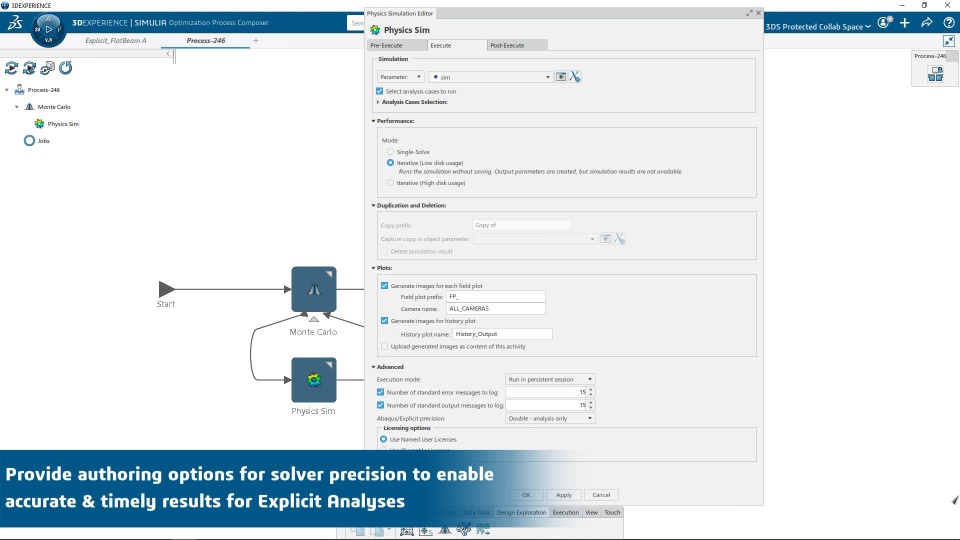Click the collapse view arrows icon at top right
Viewport: 960px width, 540px height.
click(x=949, y=41)
